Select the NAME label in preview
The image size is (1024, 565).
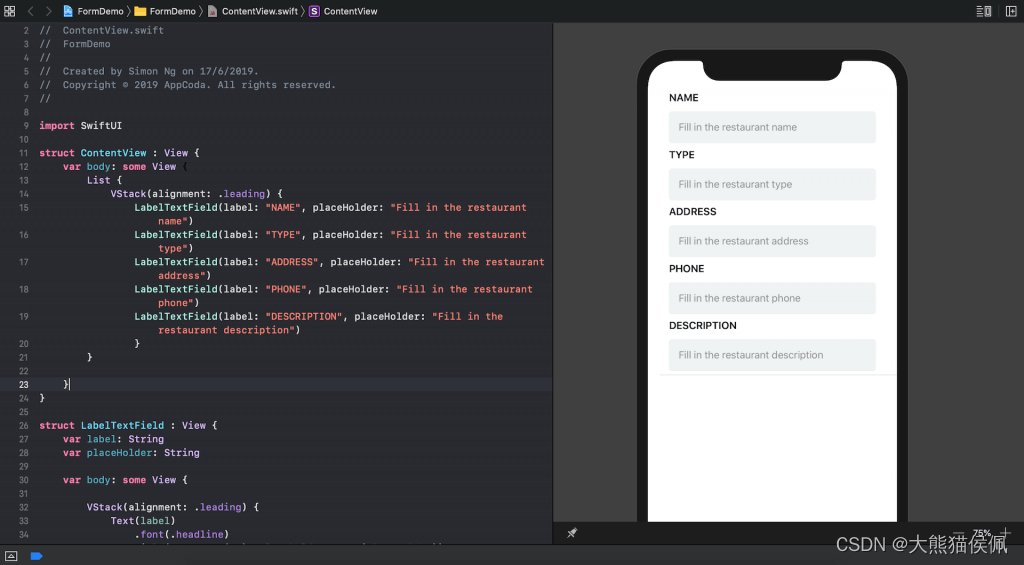point(684,98)
